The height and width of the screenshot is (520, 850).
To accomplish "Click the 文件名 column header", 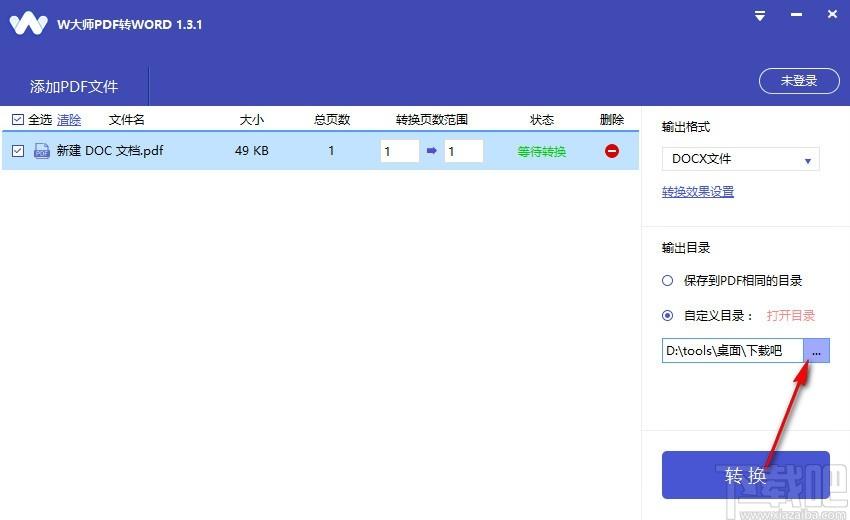I will coord(126,119).
